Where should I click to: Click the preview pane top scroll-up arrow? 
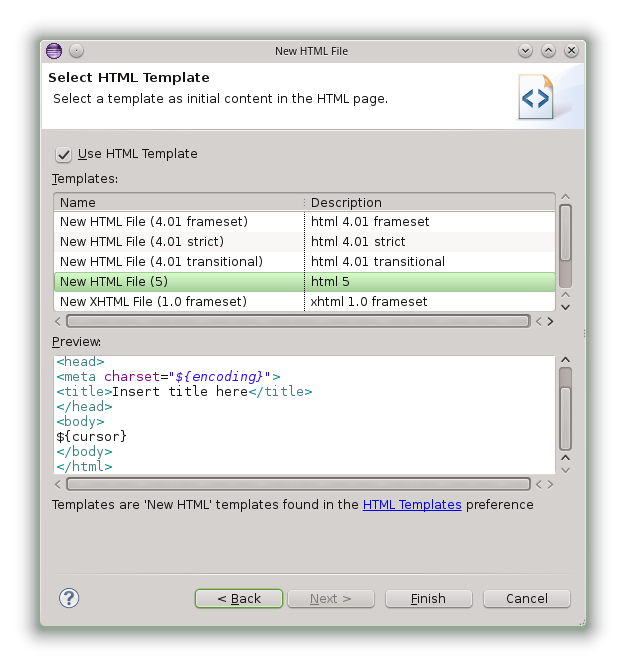[x=565, y=360]
